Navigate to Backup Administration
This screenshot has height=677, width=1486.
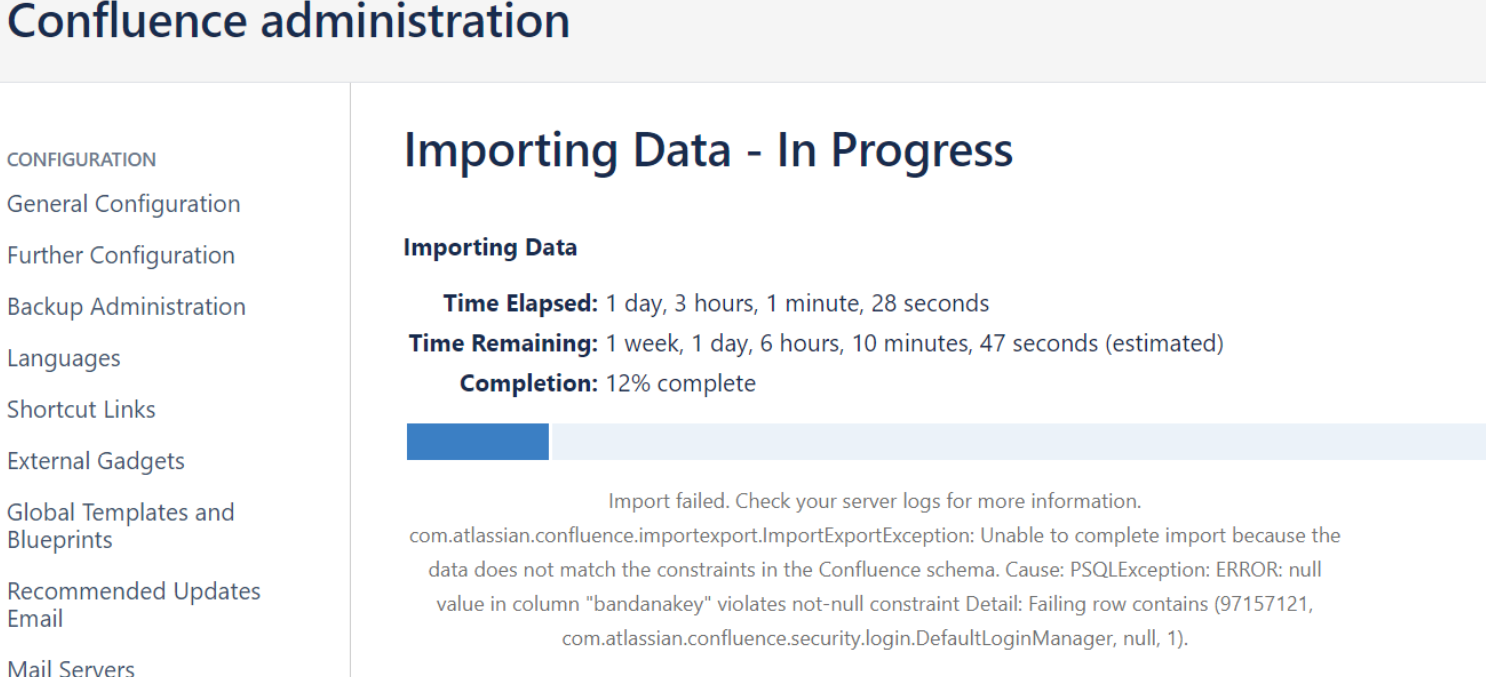coord(126,307)
